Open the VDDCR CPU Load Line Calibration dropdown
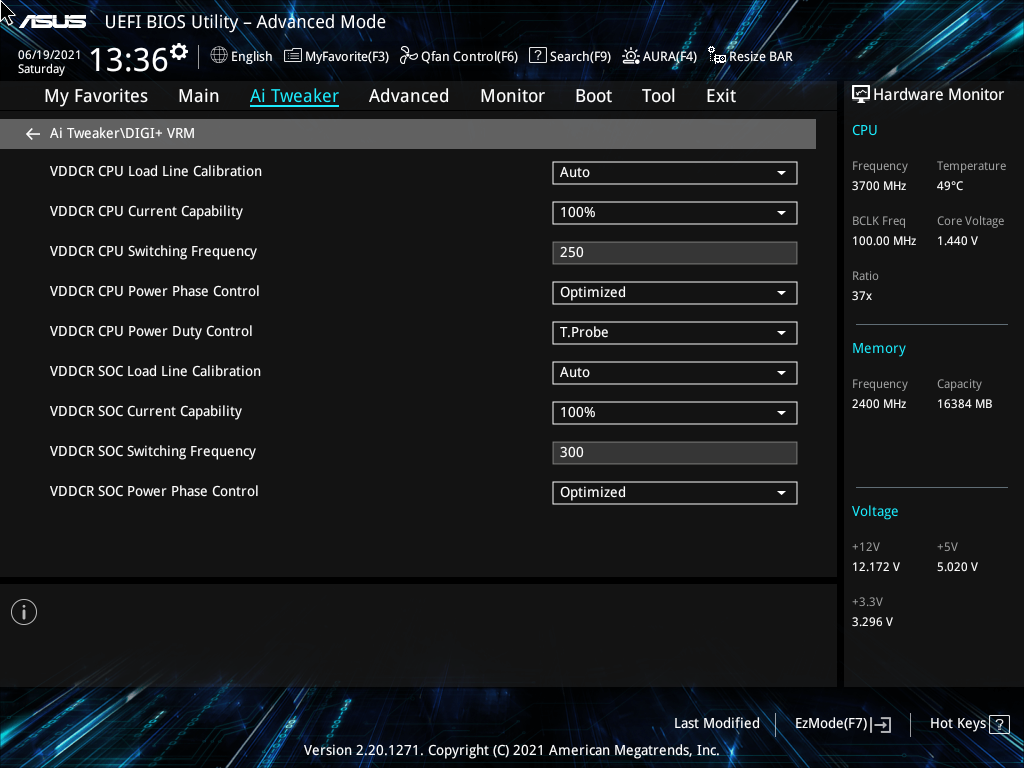 (x=674, y=172)
